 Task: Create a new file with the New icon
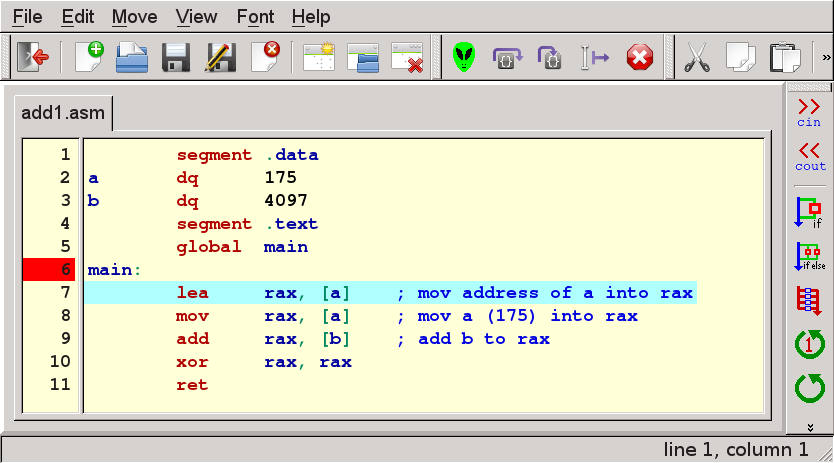pyautogui.click(x=89, y=57)
